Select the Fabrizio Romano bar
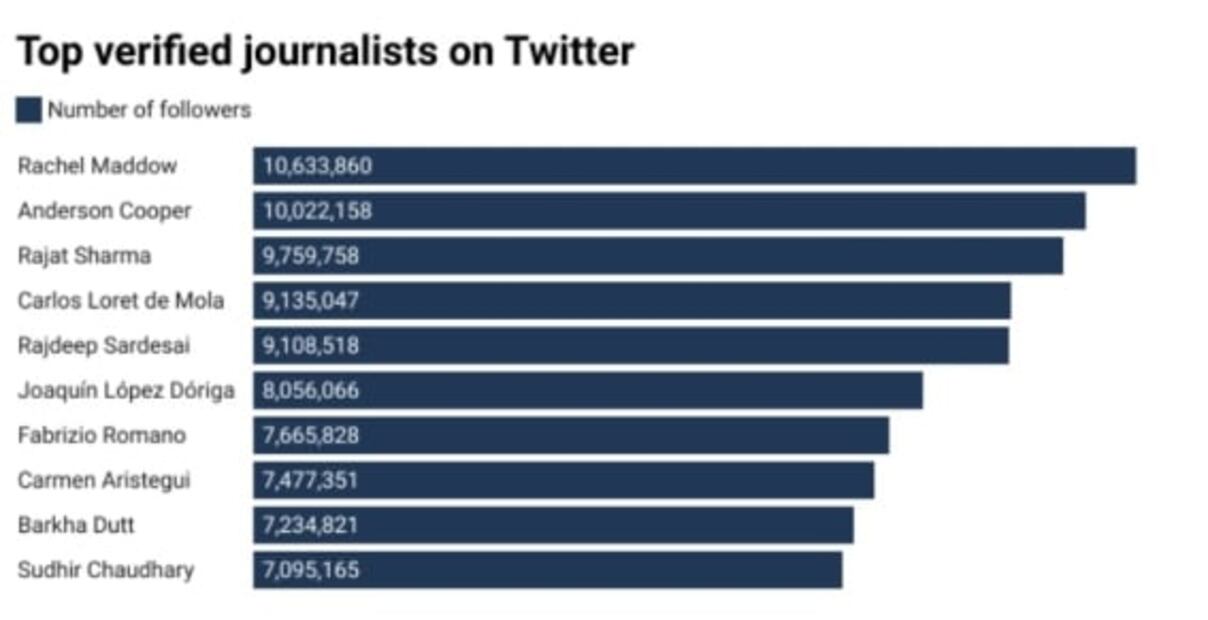Screen dimensions: 1208x620 (571, 435)
